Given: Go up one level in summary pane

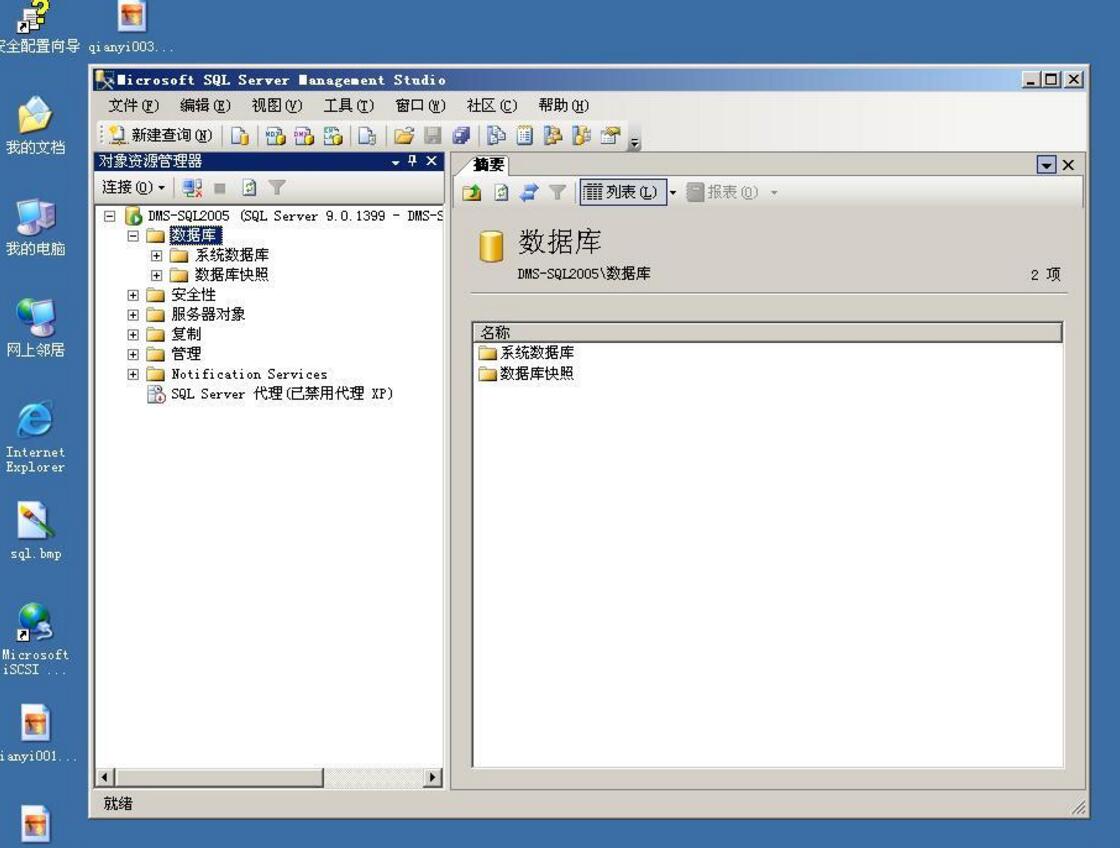Looking at the screenshot, I should 471,192.
